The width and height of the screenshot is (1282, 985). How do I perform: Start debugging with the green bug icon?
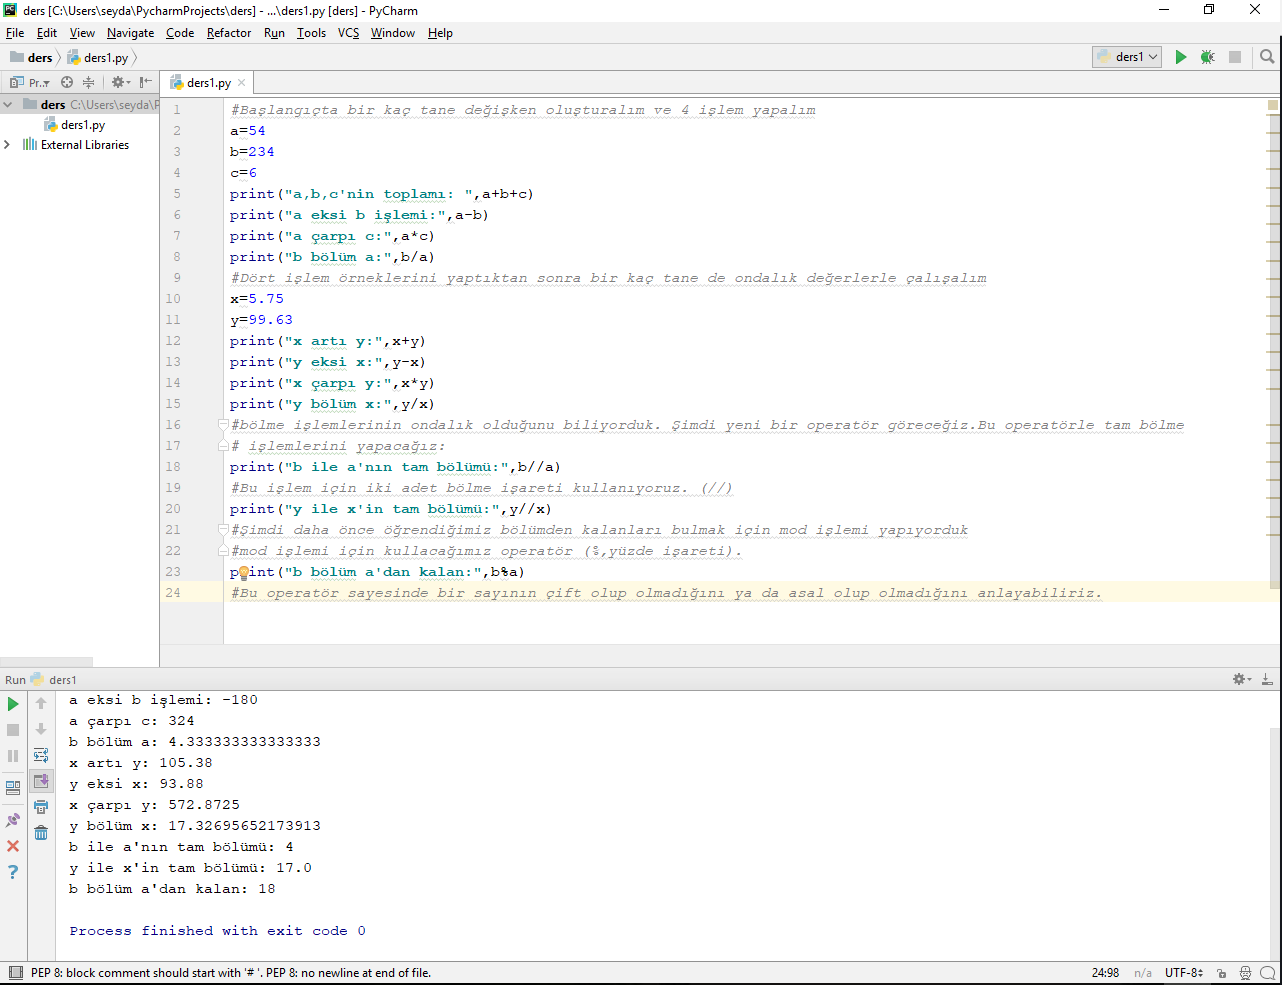(1208, 57)
